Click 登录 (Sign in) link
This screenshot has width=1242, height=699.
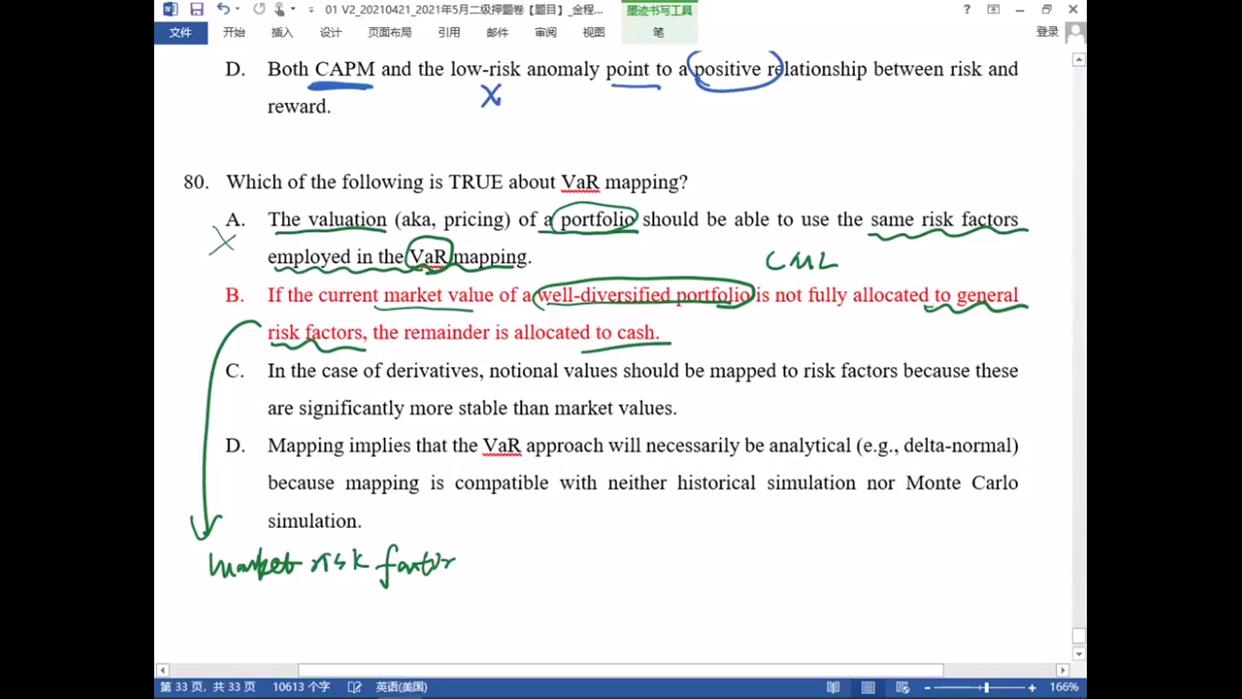point(1047,32)
